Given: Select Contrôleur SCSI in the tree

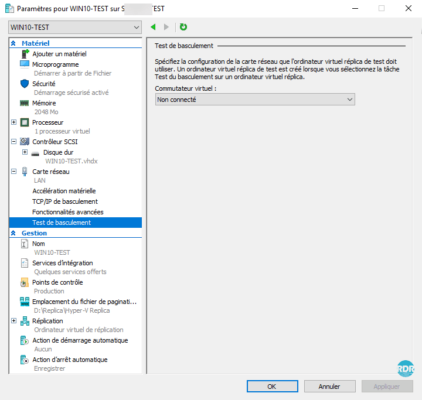Looking at the screenshot, I should point(55,142).
